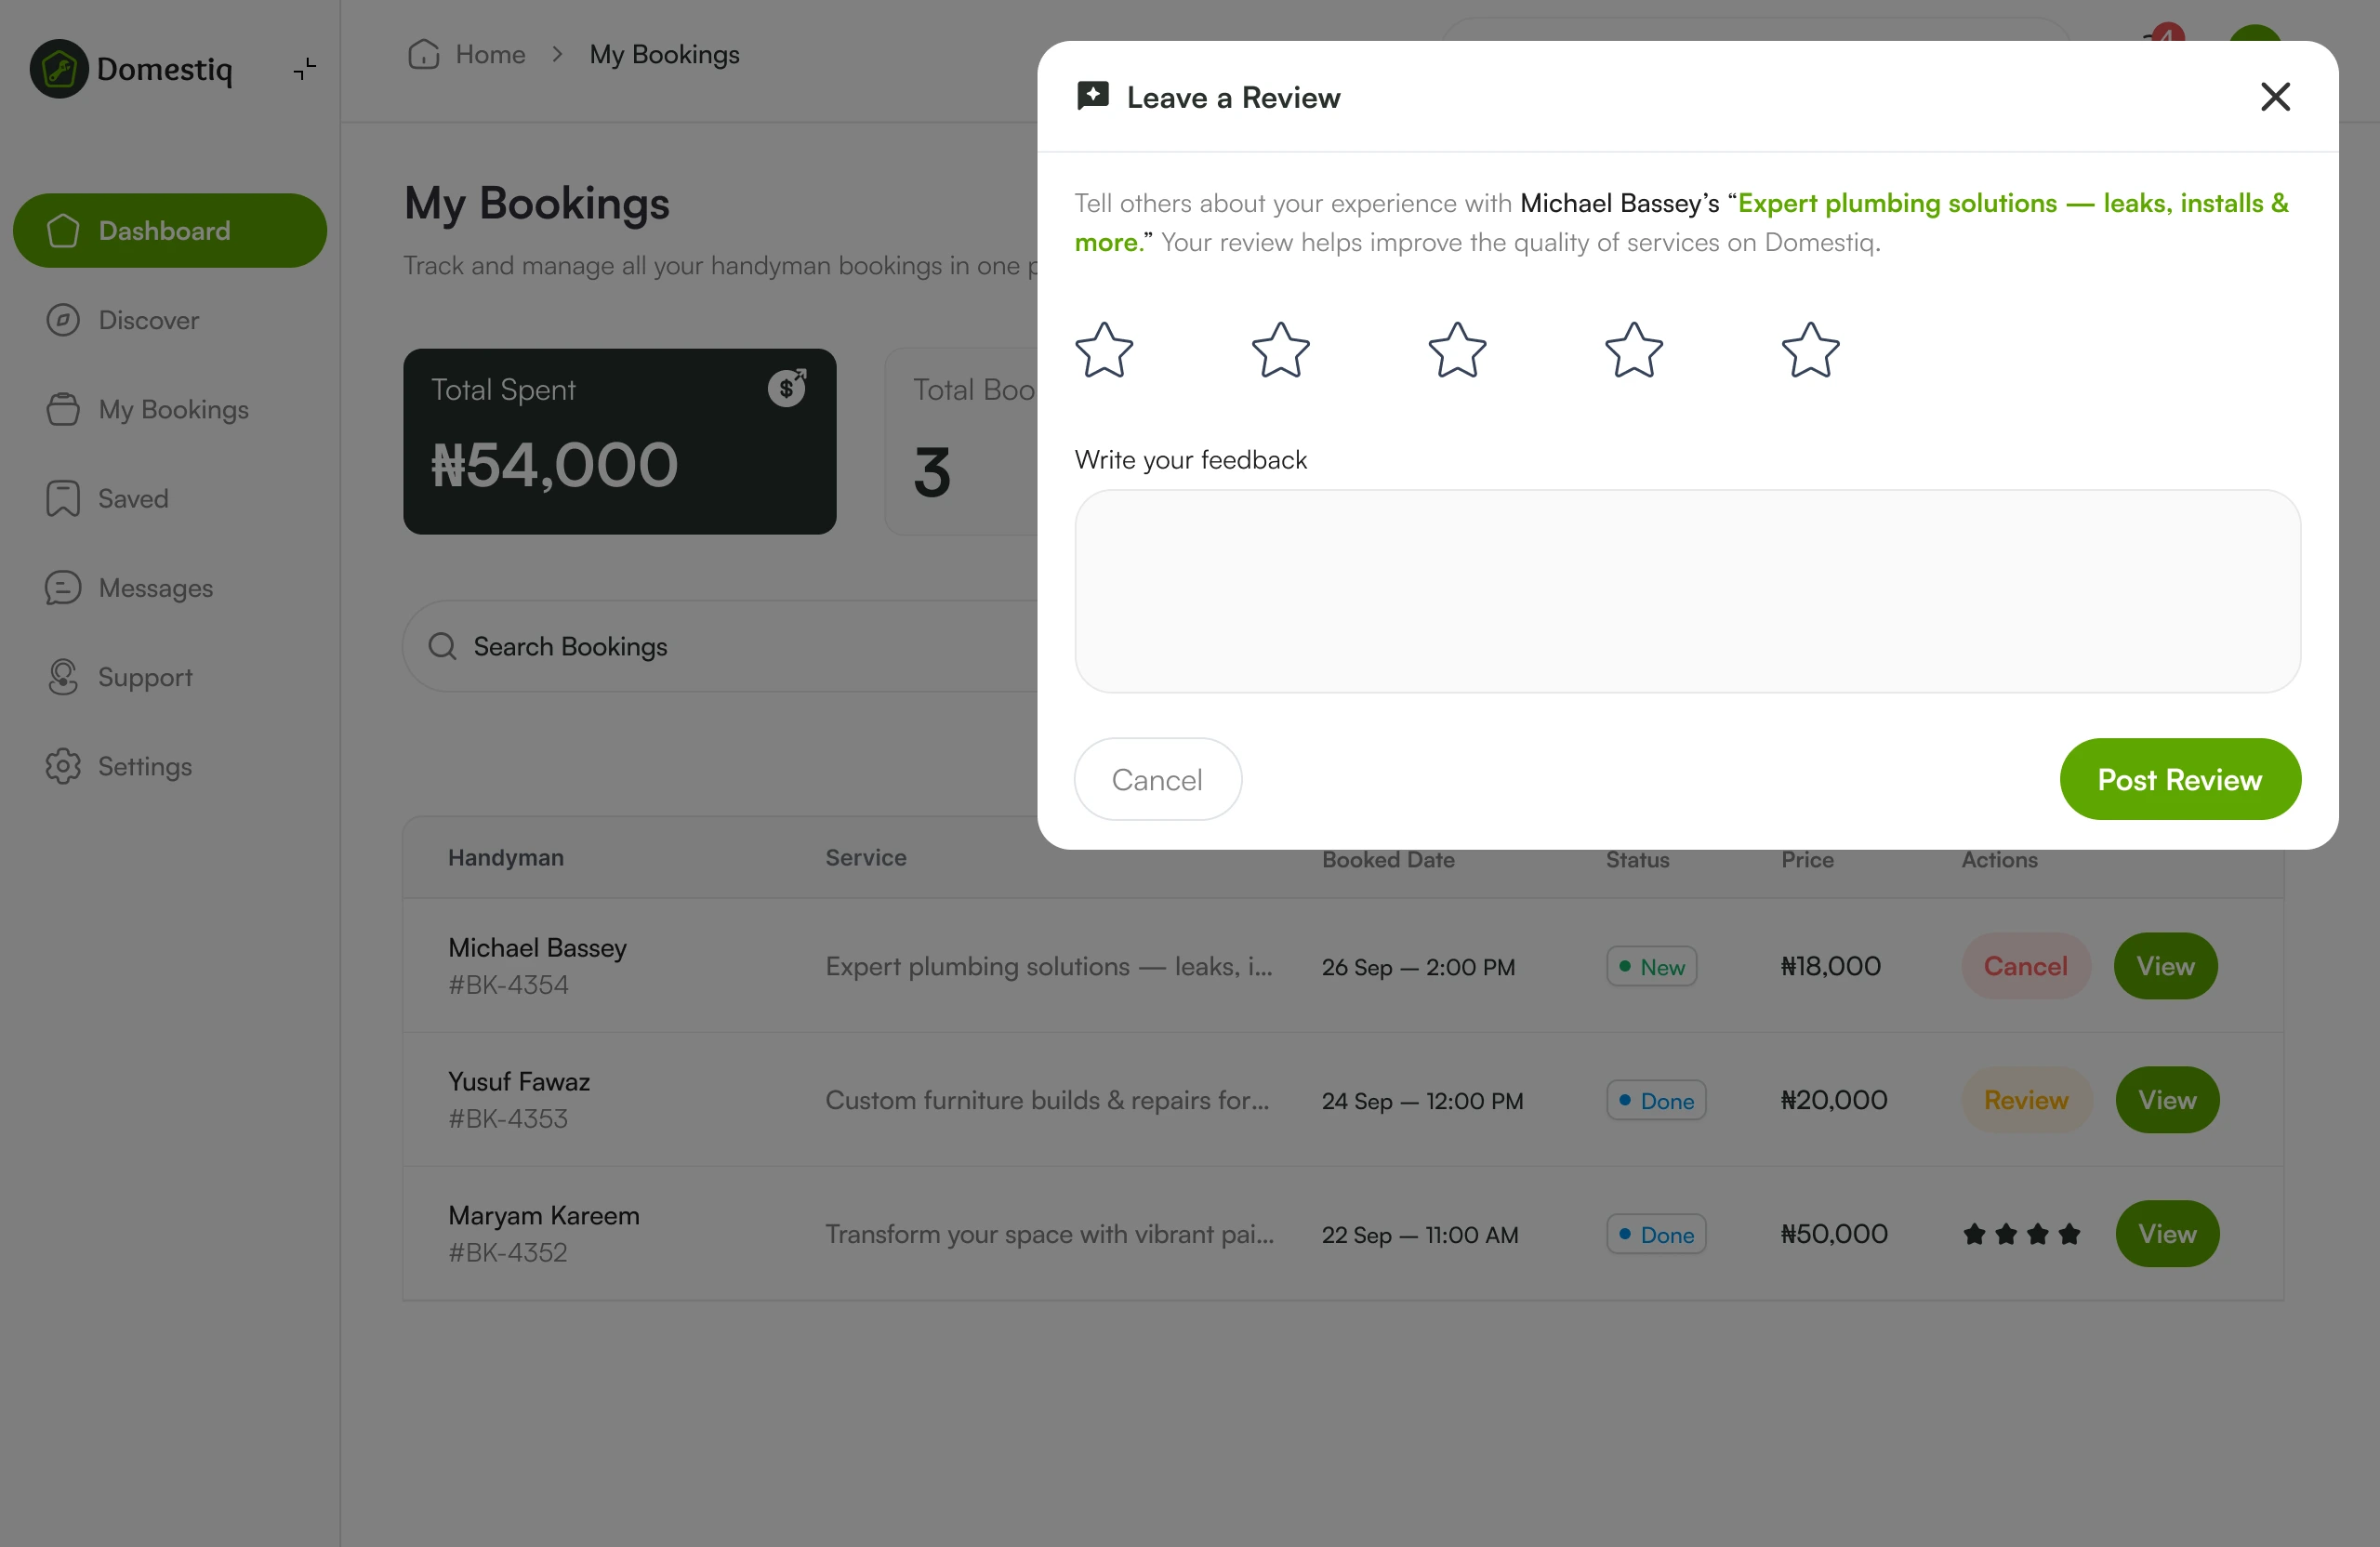The image size is (2380, 1547).
Task: Give a five-star rating
Action: (1810, 350)
